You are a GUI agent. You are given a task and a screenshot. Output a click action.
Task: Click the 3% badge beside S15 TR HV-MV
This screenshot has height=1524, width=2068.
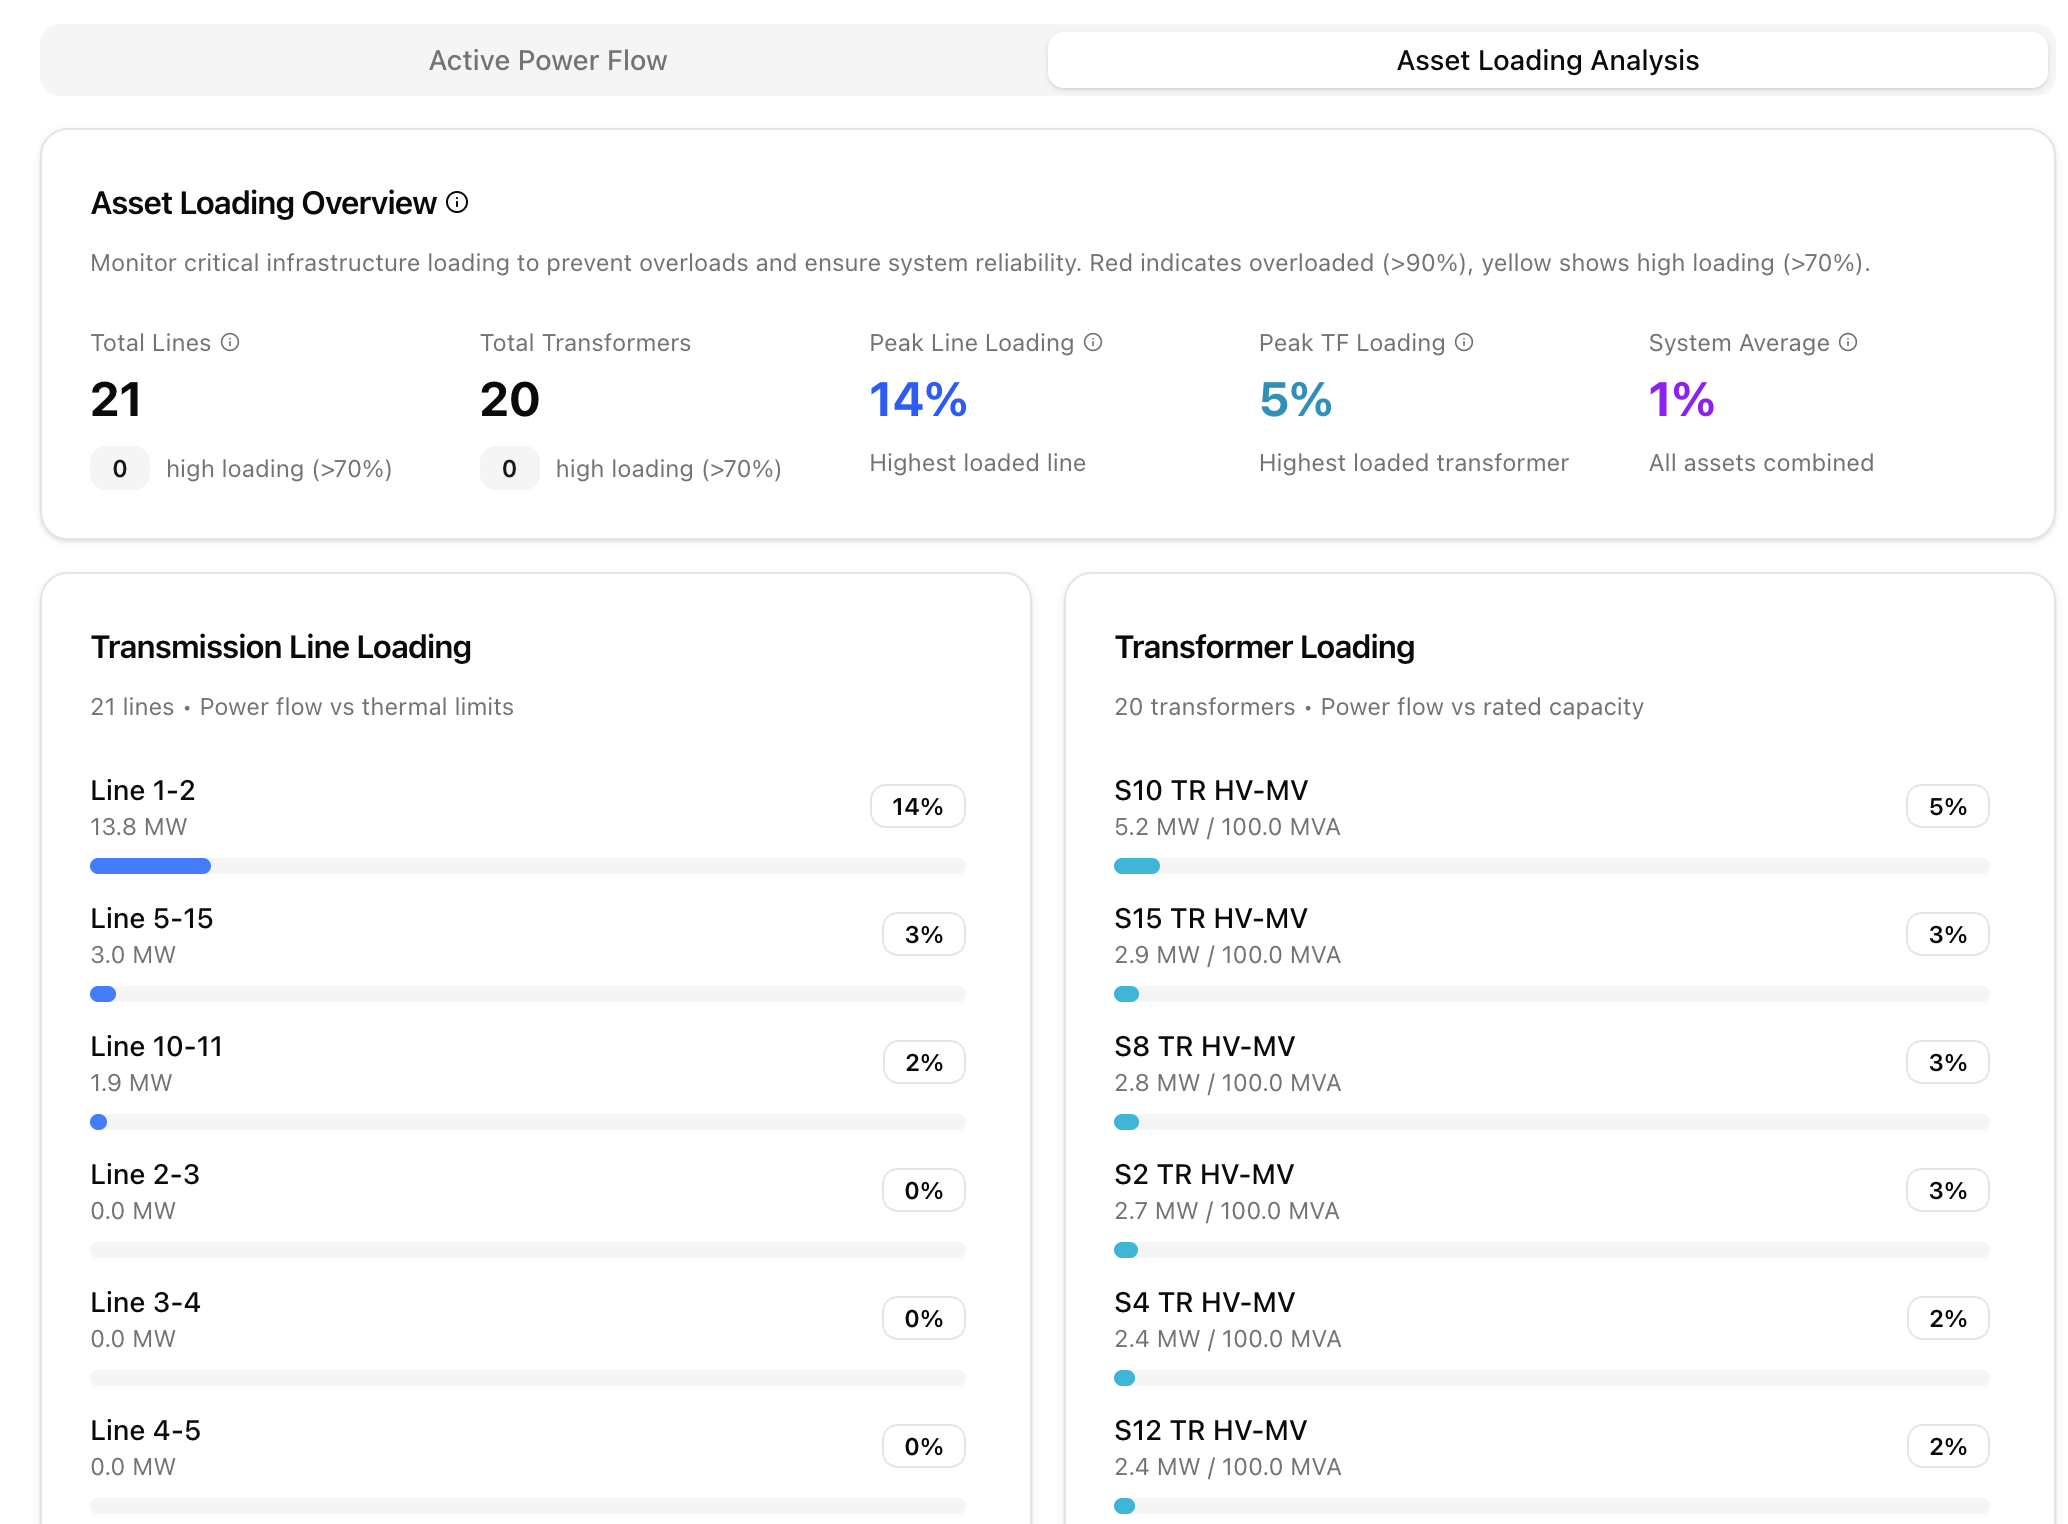pos(1946,933)
